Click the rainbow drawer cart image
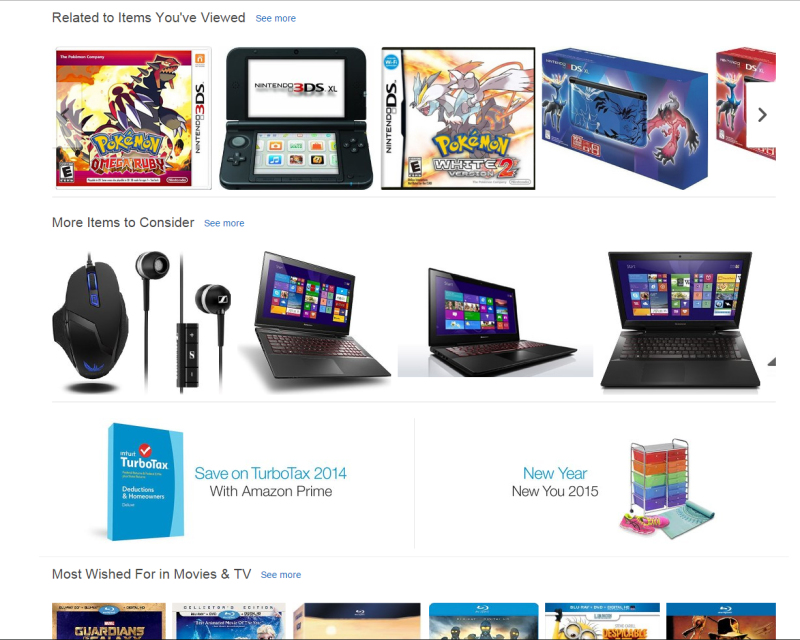Image resolution: width=800 pixels, height=640 pixels. (x=666, y=488)
